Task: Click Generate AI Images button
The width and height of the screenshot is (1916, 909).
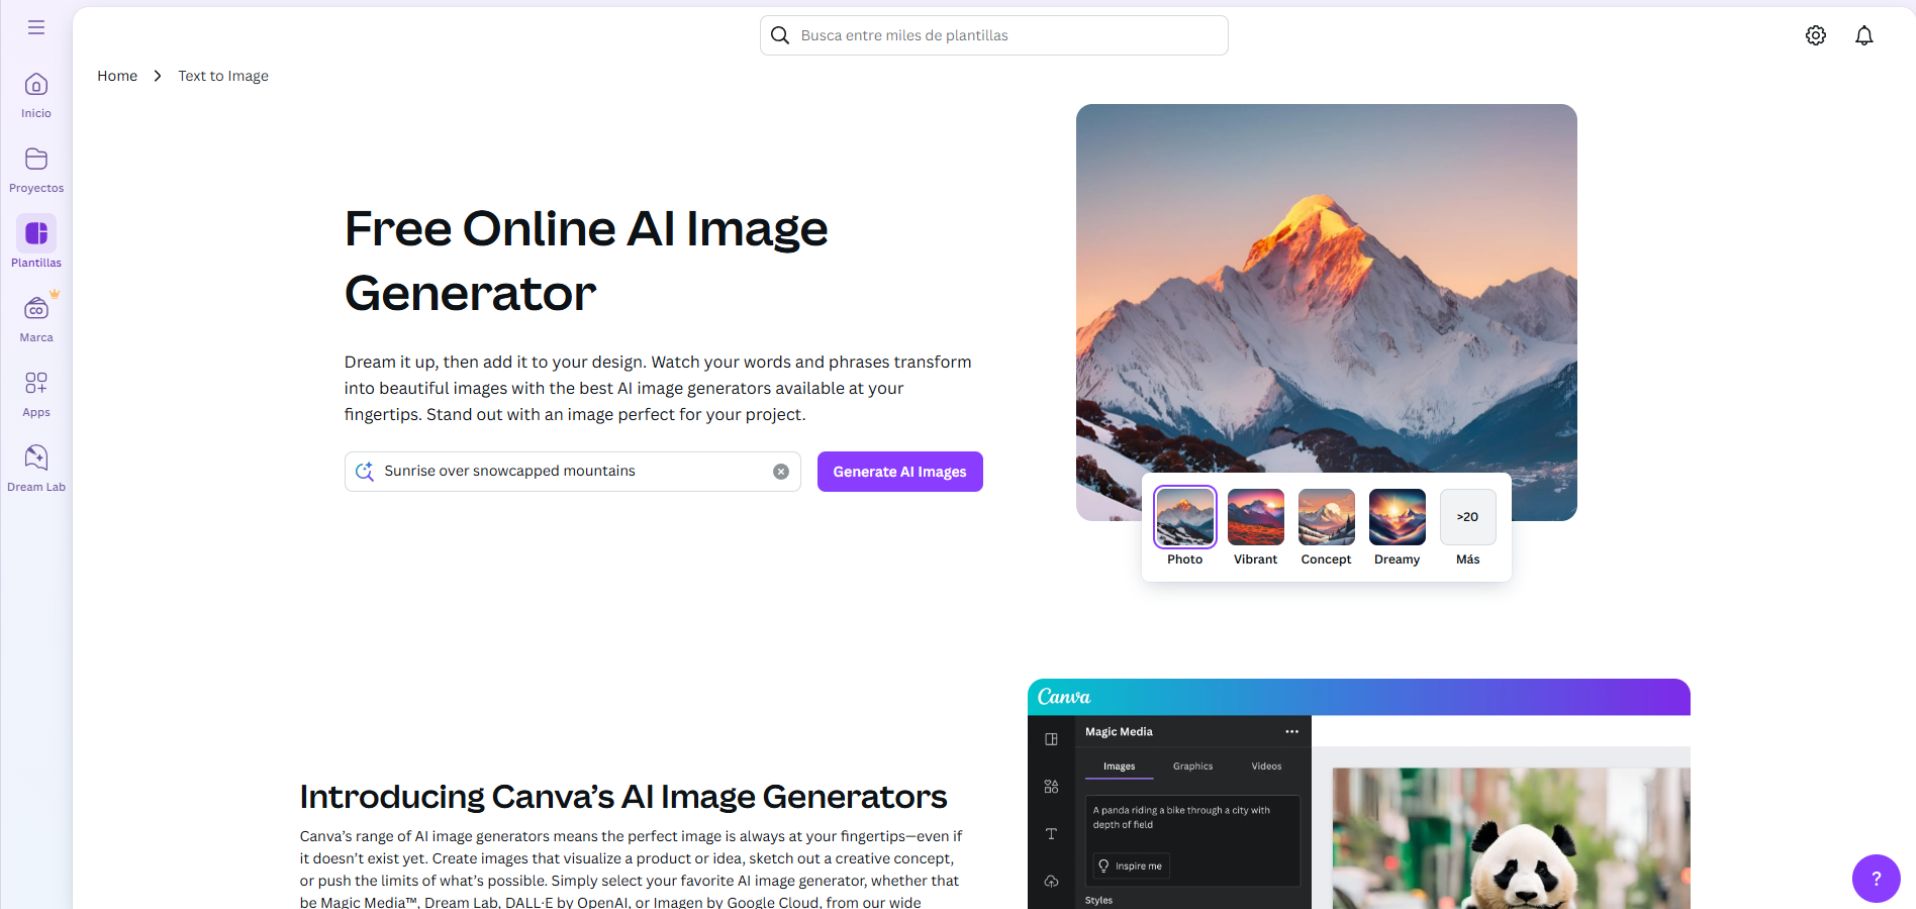Action: click(900, 472)
